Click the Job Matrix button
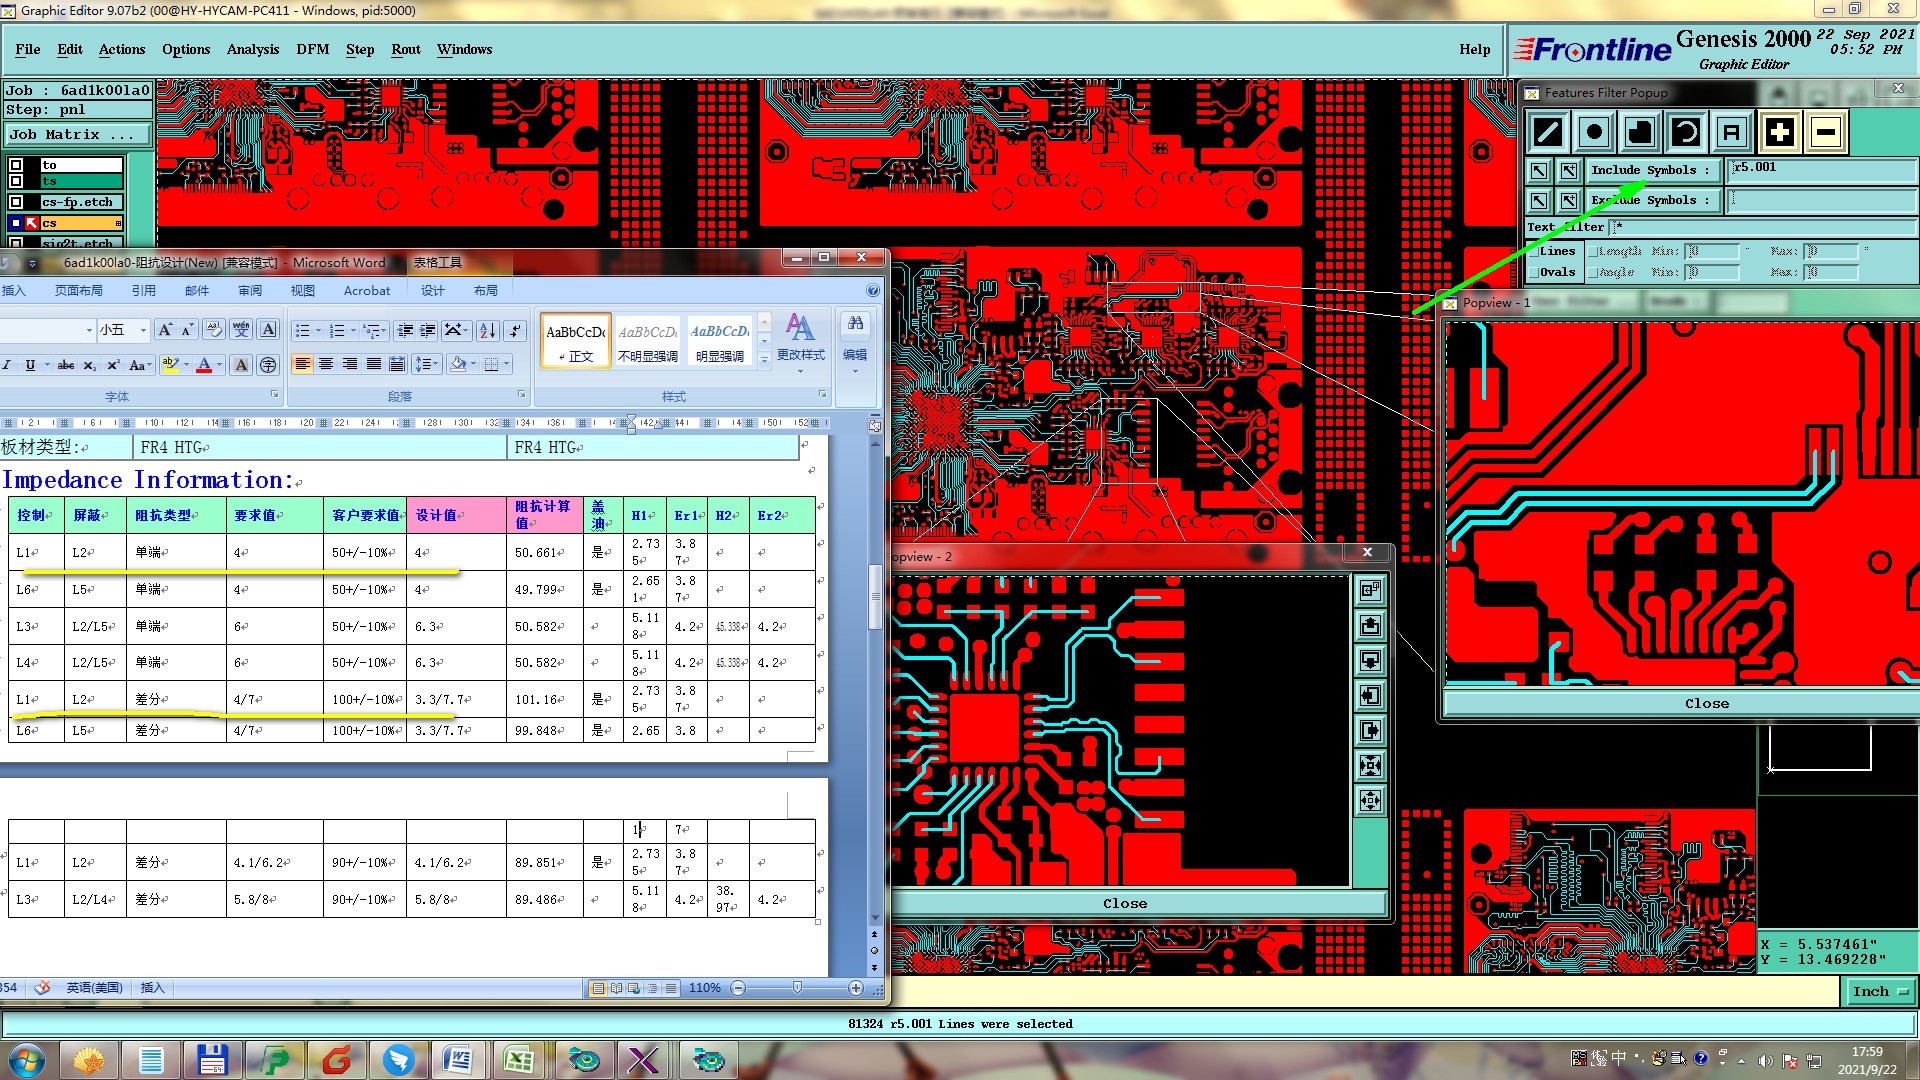The image size is (1920, 1080). coord(77,134)
